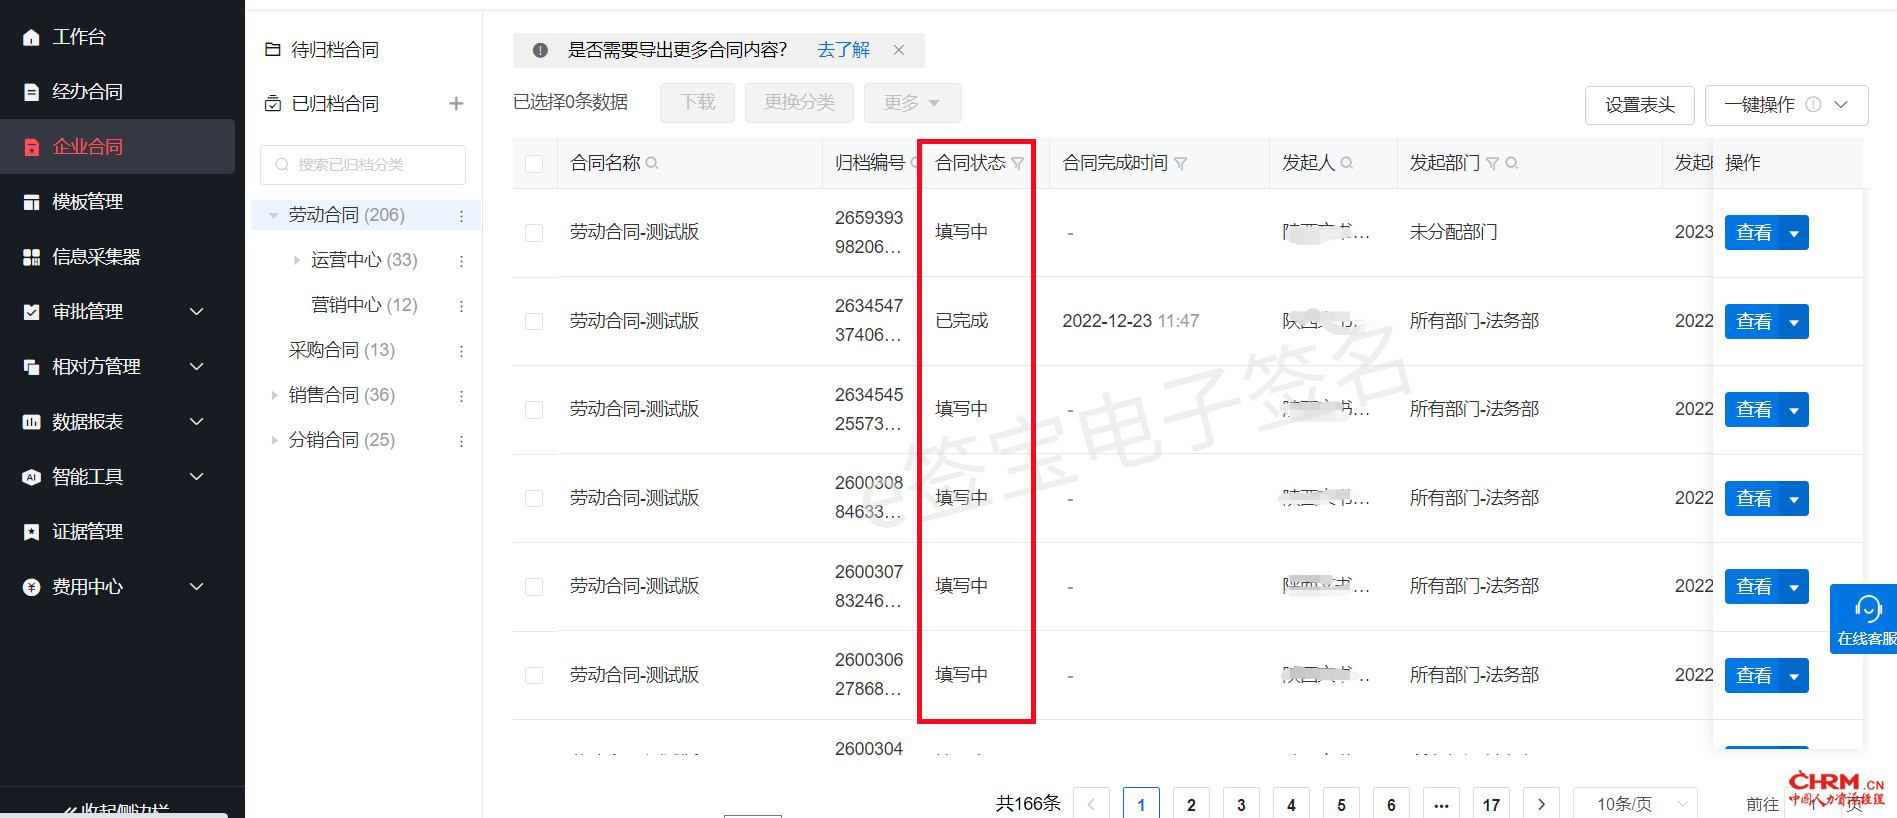Focus the 搜索已归档分类 search field
Image resolution: width=1897 pixels, height=818 pixels.
point(363,165)
